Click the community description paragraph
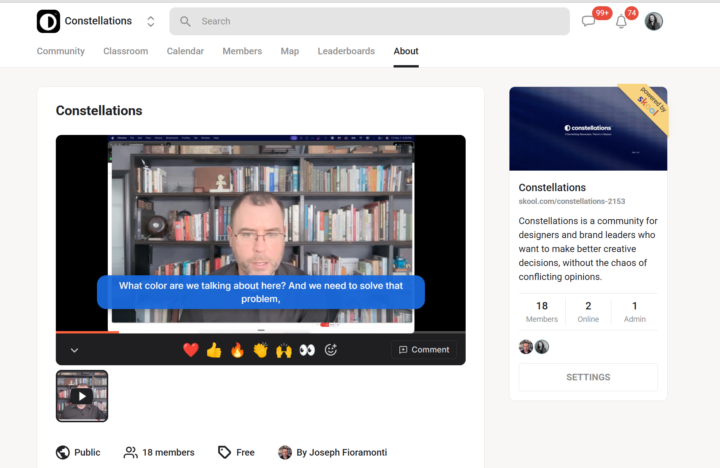The width and height of the screenshot is (720, 468). 588,248
